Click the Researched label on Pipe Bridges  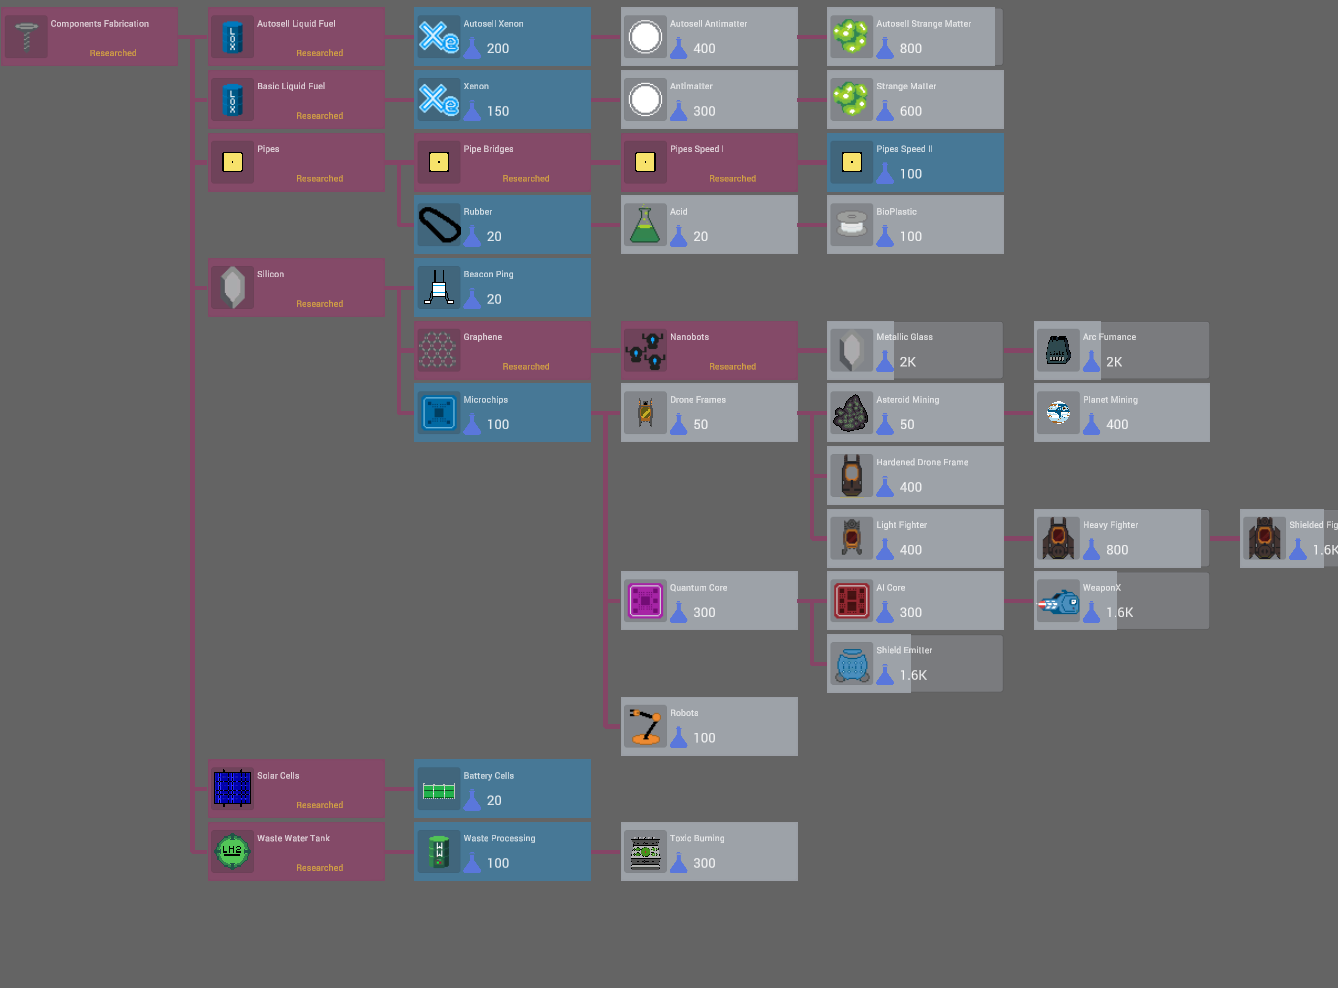(x=525, y=178)
